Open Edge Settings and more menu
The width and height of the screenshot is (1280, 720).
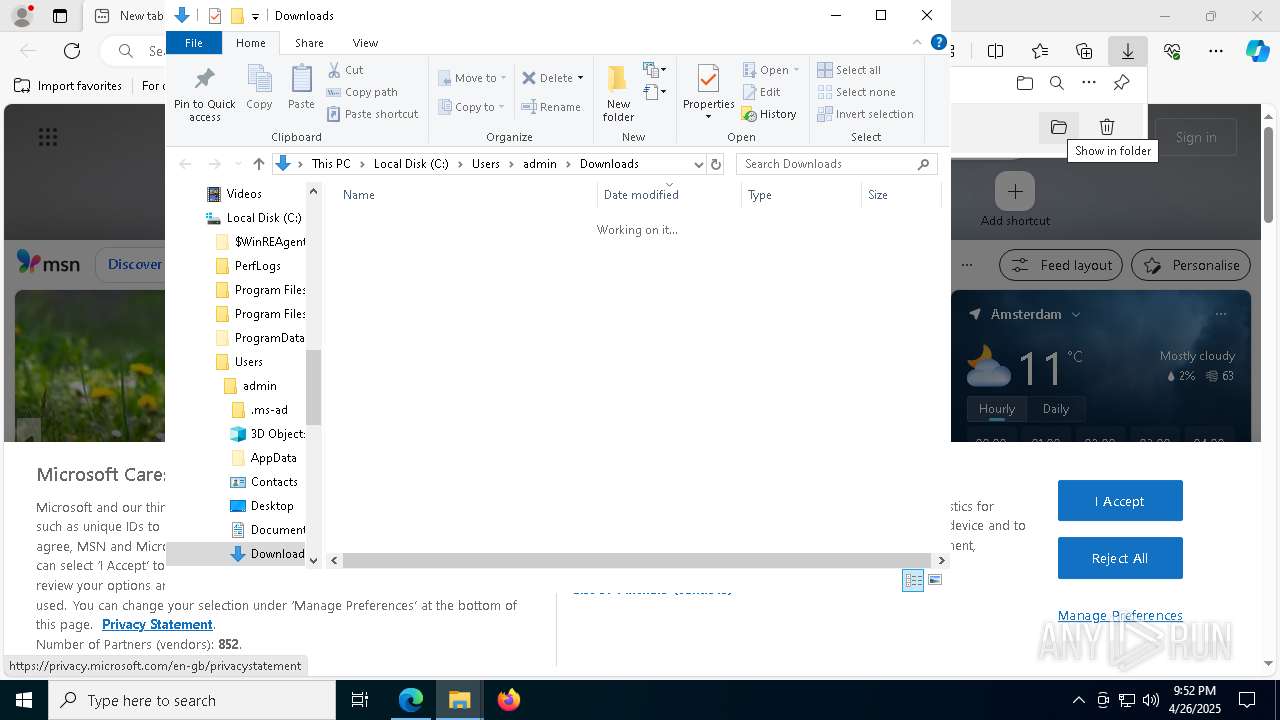point(1216,51)
